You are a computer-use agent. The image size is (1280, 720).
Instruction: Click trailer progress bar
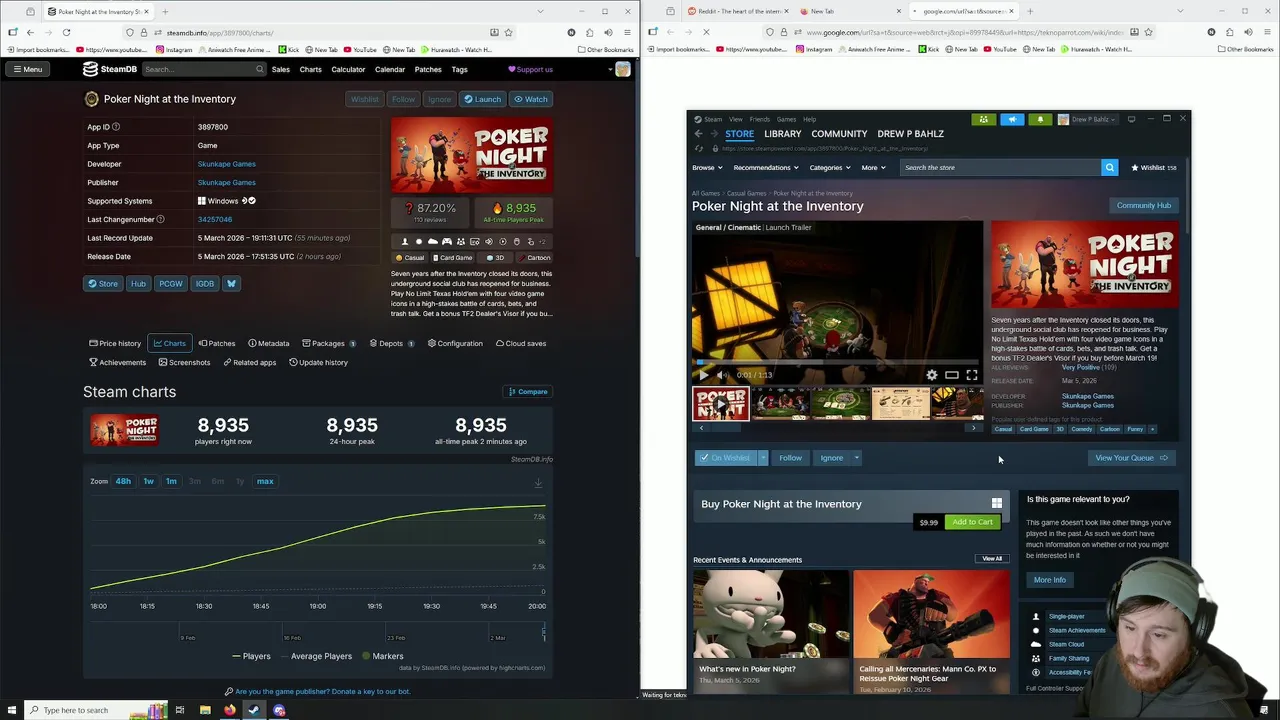(x=838, y=362)
